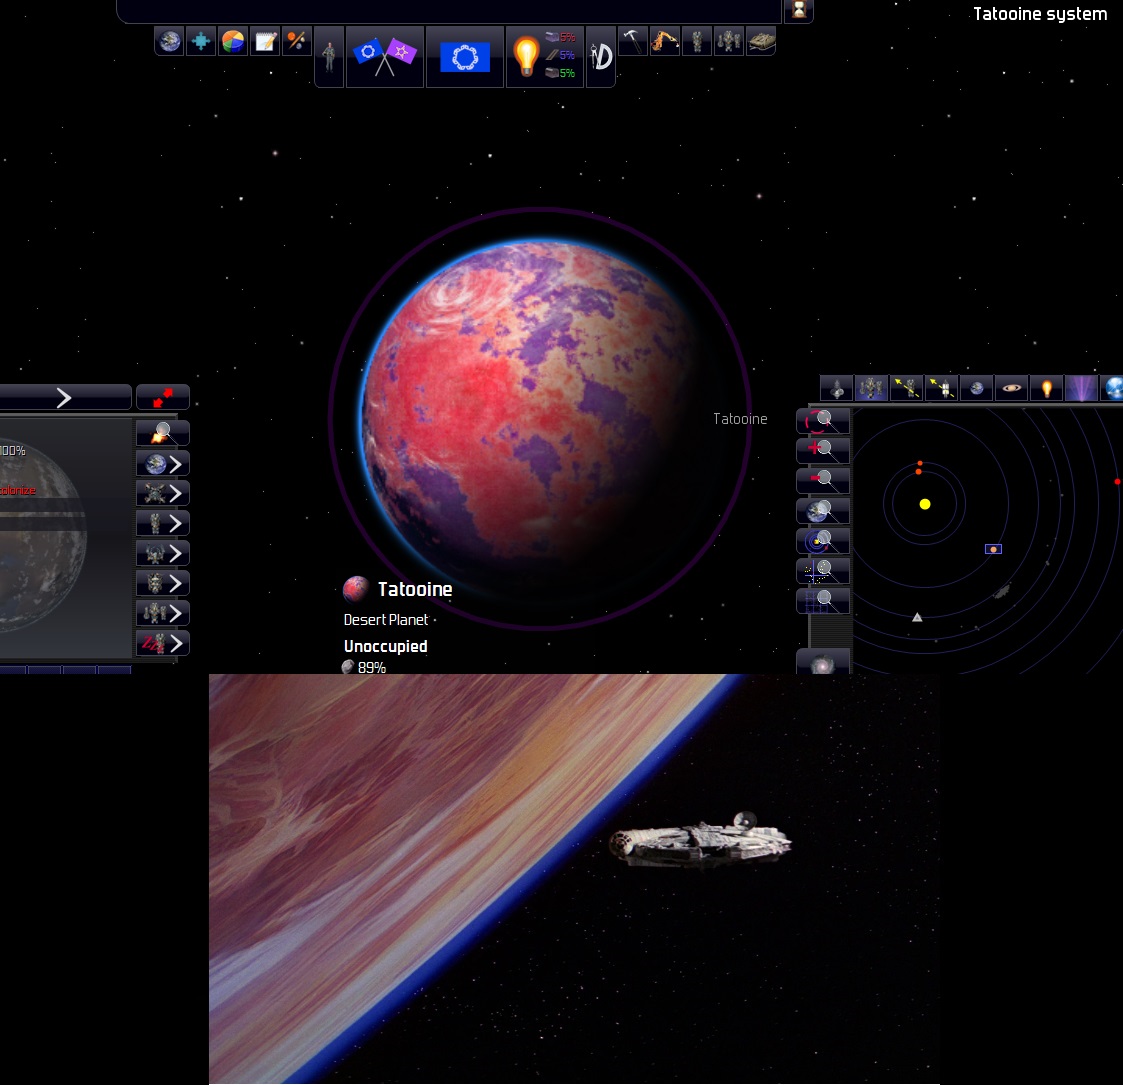Open the pie chart empire summary
Screen dimensions: 1123x1085
coord(233,42)
